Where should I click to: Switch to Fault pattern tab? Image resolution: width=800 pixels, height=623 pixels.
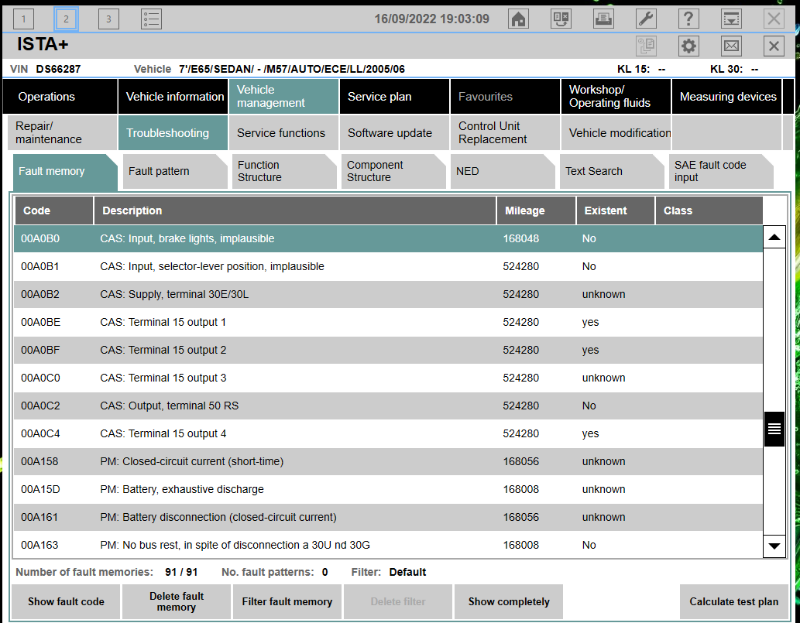click(x=174, y=171)
